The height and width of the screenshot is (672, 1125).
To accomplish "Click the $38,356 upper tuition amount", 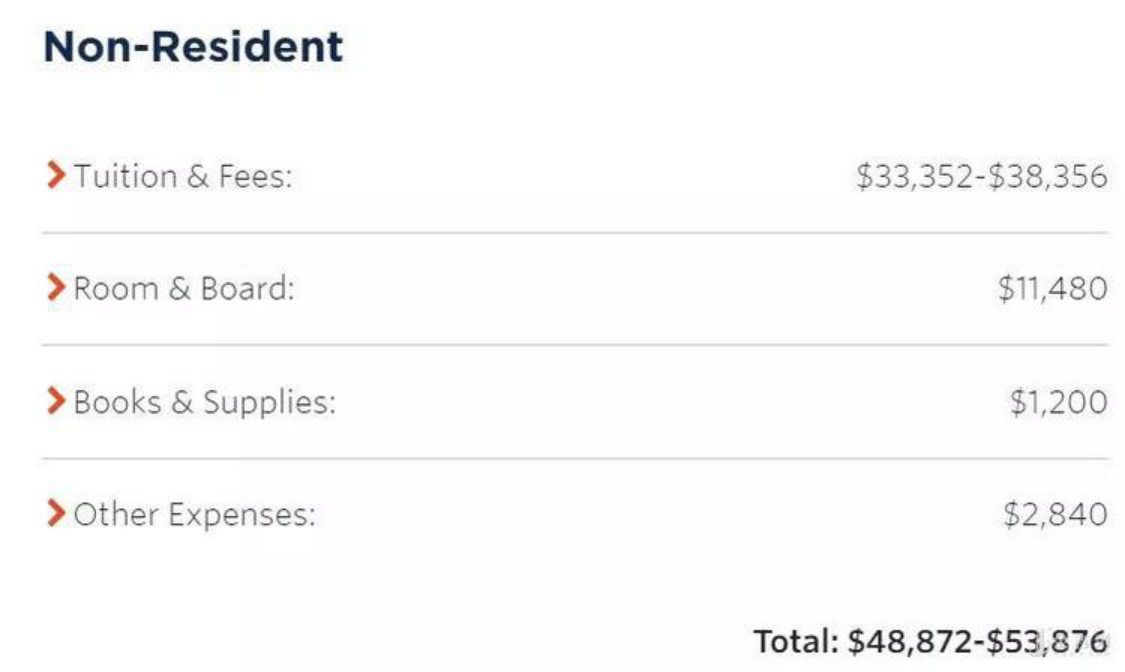I will point(1047,177).
